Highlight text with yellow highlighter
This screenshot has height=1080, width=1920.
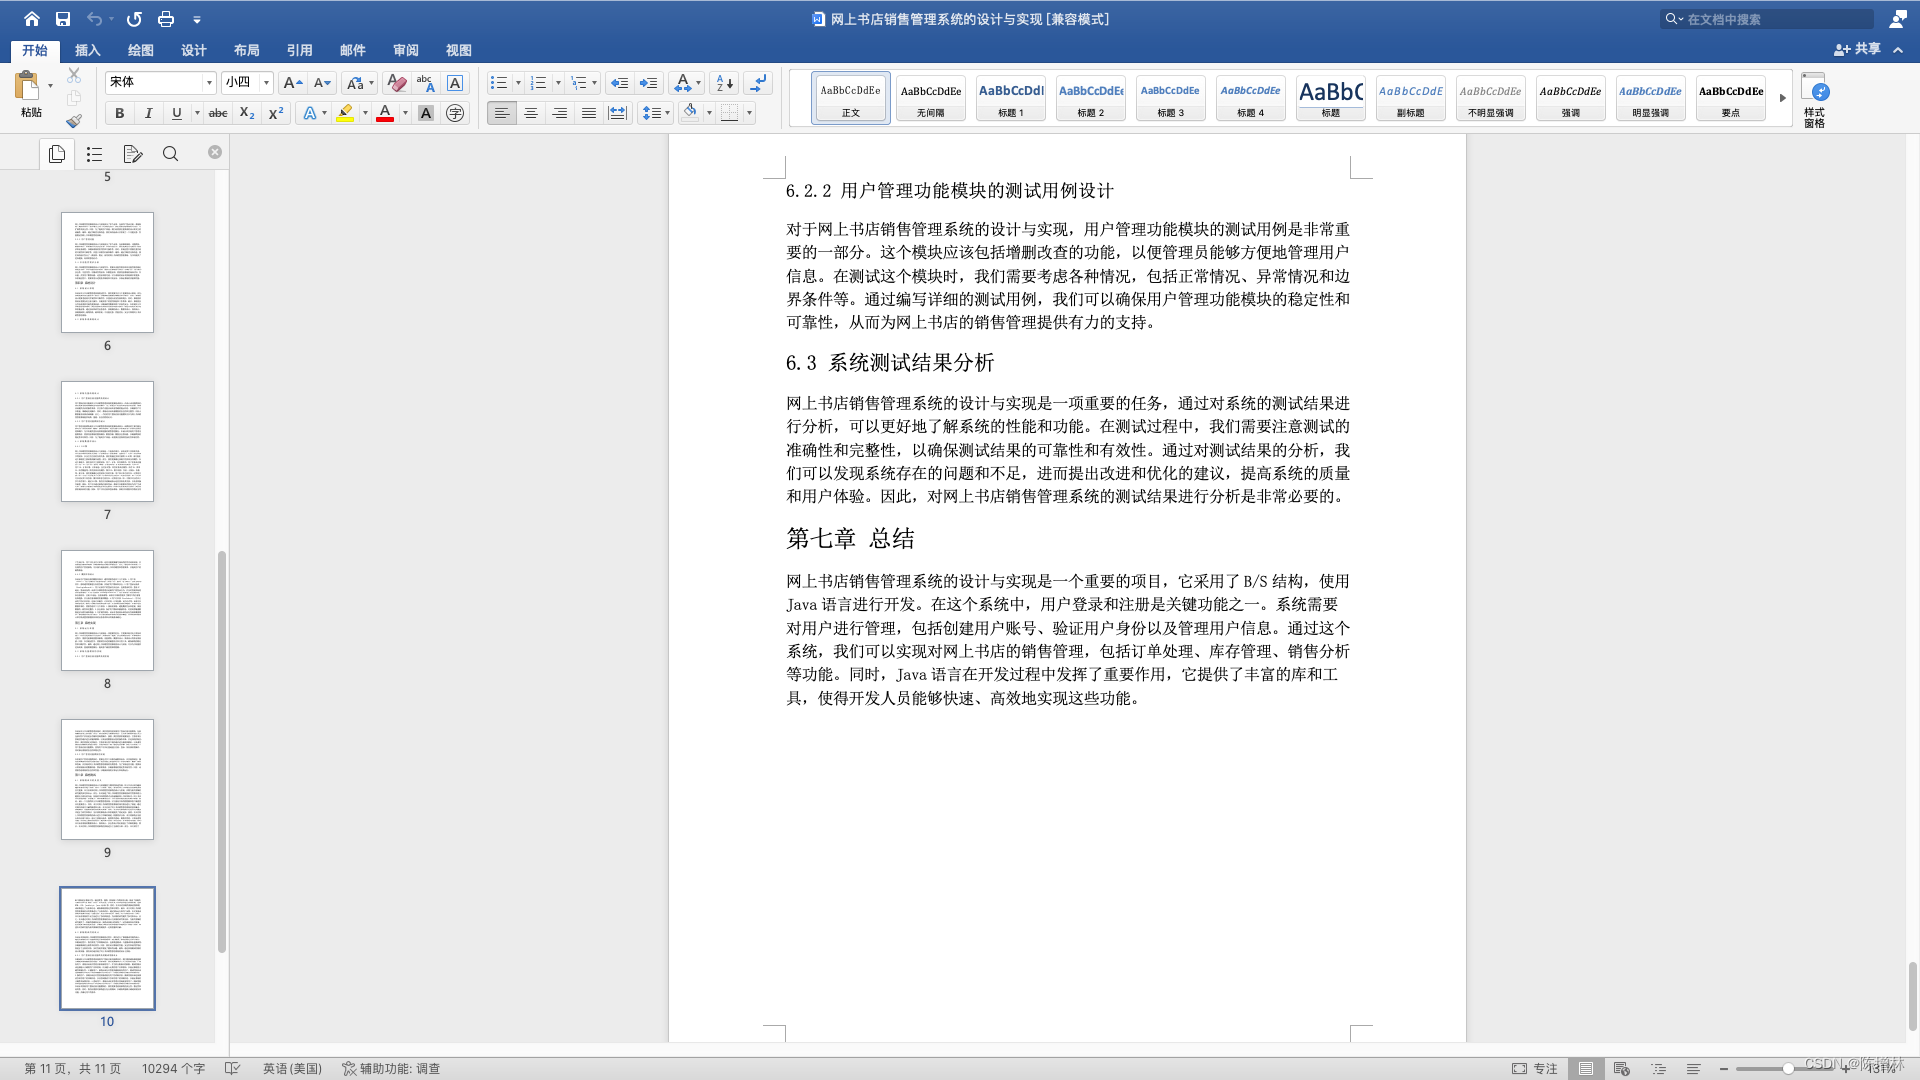tap(345, 113)
